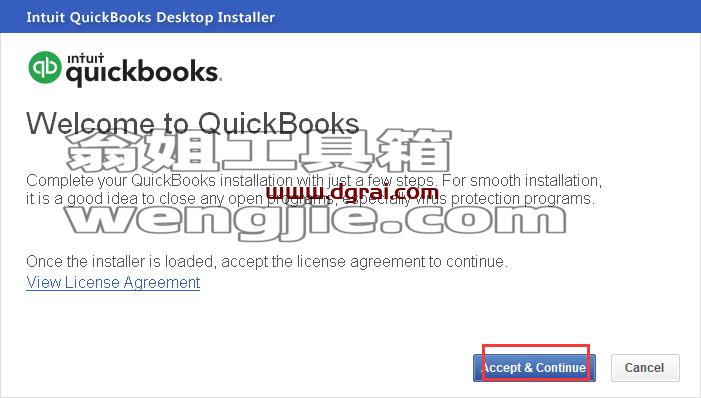
Task: Click the green QuickBooks qb logo icon
Action: 45,67
